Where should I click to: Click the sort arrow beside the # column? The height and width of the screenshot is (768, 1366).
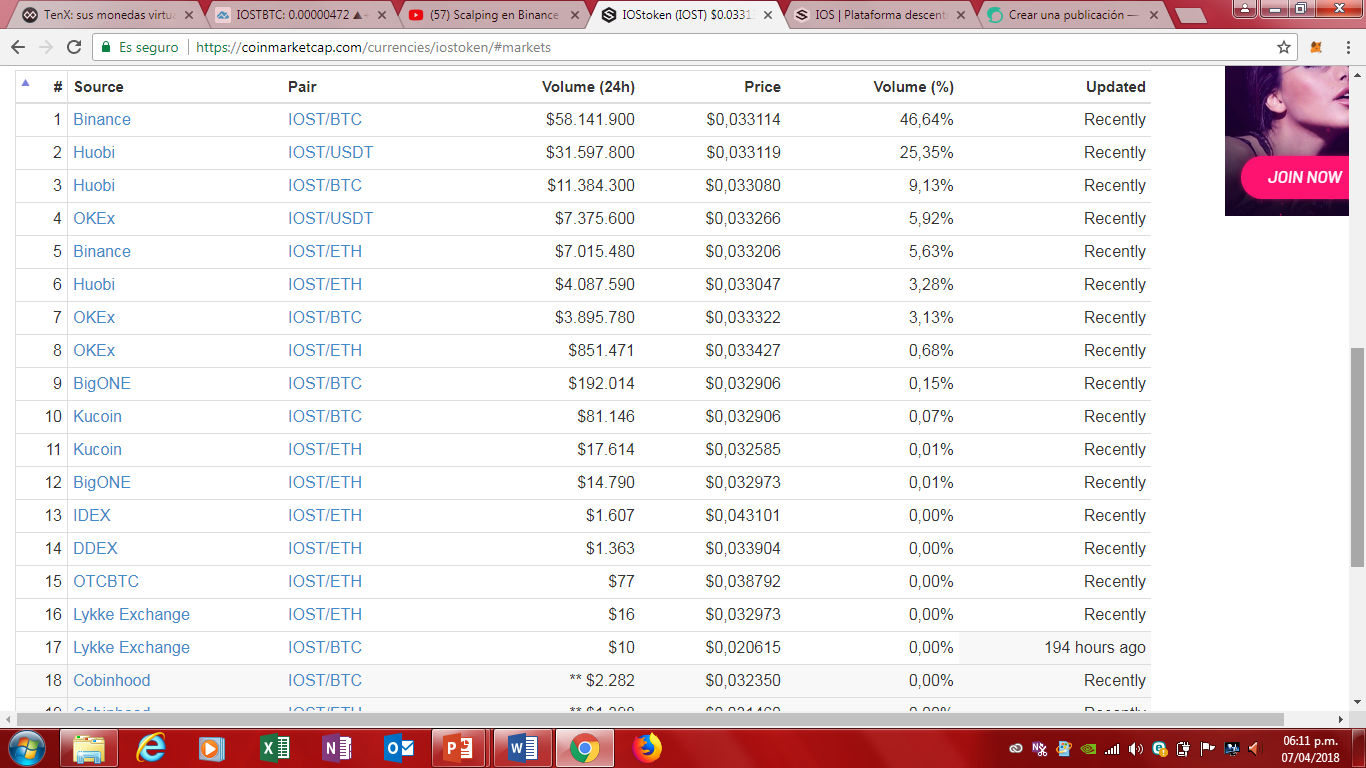25,84
